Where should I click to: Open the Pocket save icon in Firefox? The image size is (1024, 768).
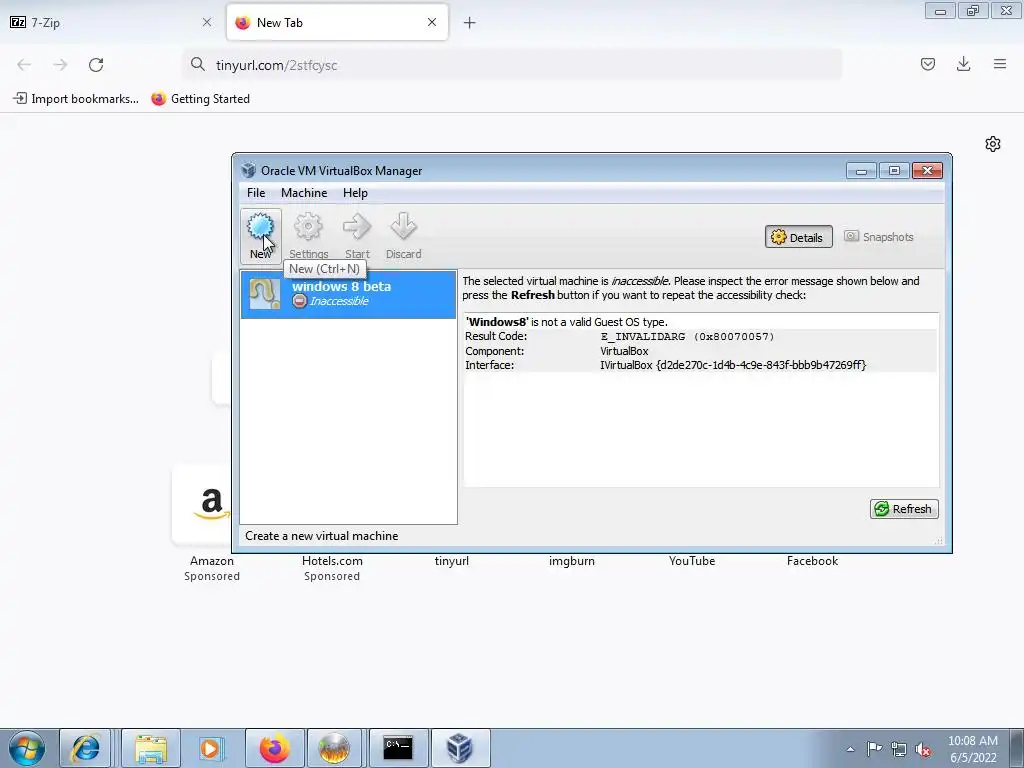point(928,64)
